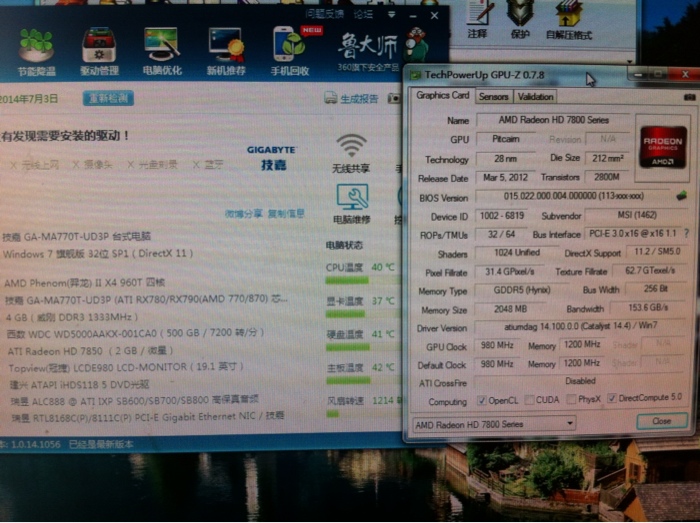The height and width of the screenshot is (523, 700).
Task: Click the RTL8168C Gigabit Ethernet NIC row
Action: [148, 416]
